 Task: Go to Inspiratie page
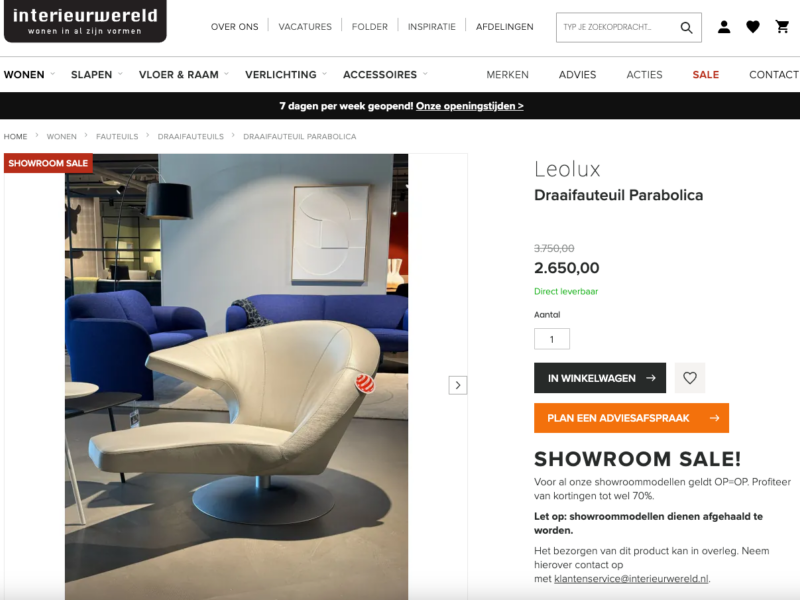432,27
